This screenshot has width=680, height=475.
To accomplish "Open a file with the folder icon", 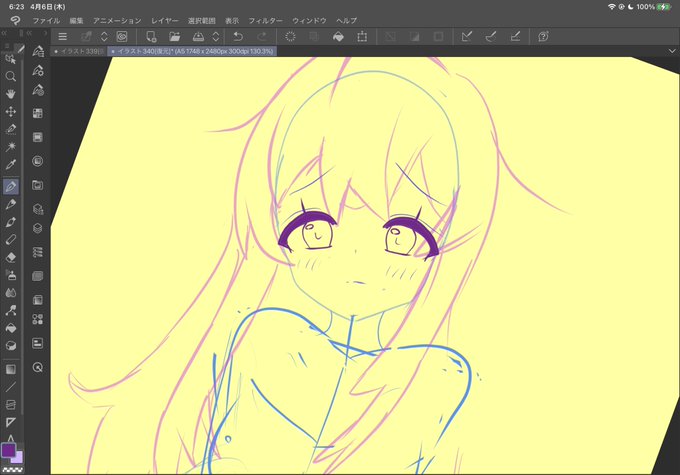I will 174,36.
